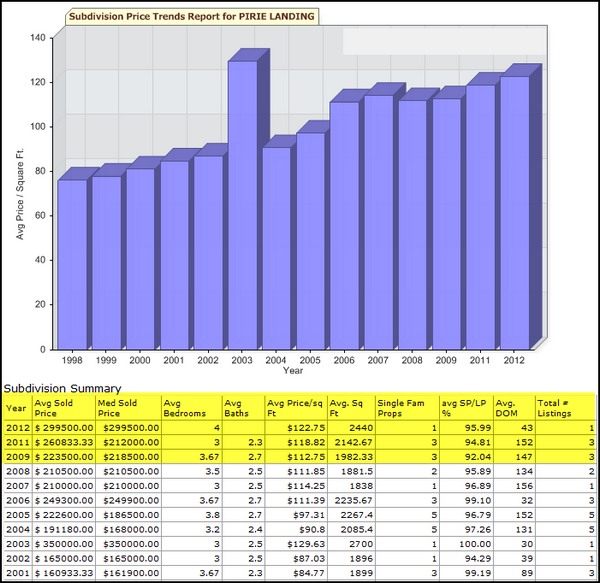600x583 pixels.
Task: Click price per sq ft $97.31
Action: 309,515
